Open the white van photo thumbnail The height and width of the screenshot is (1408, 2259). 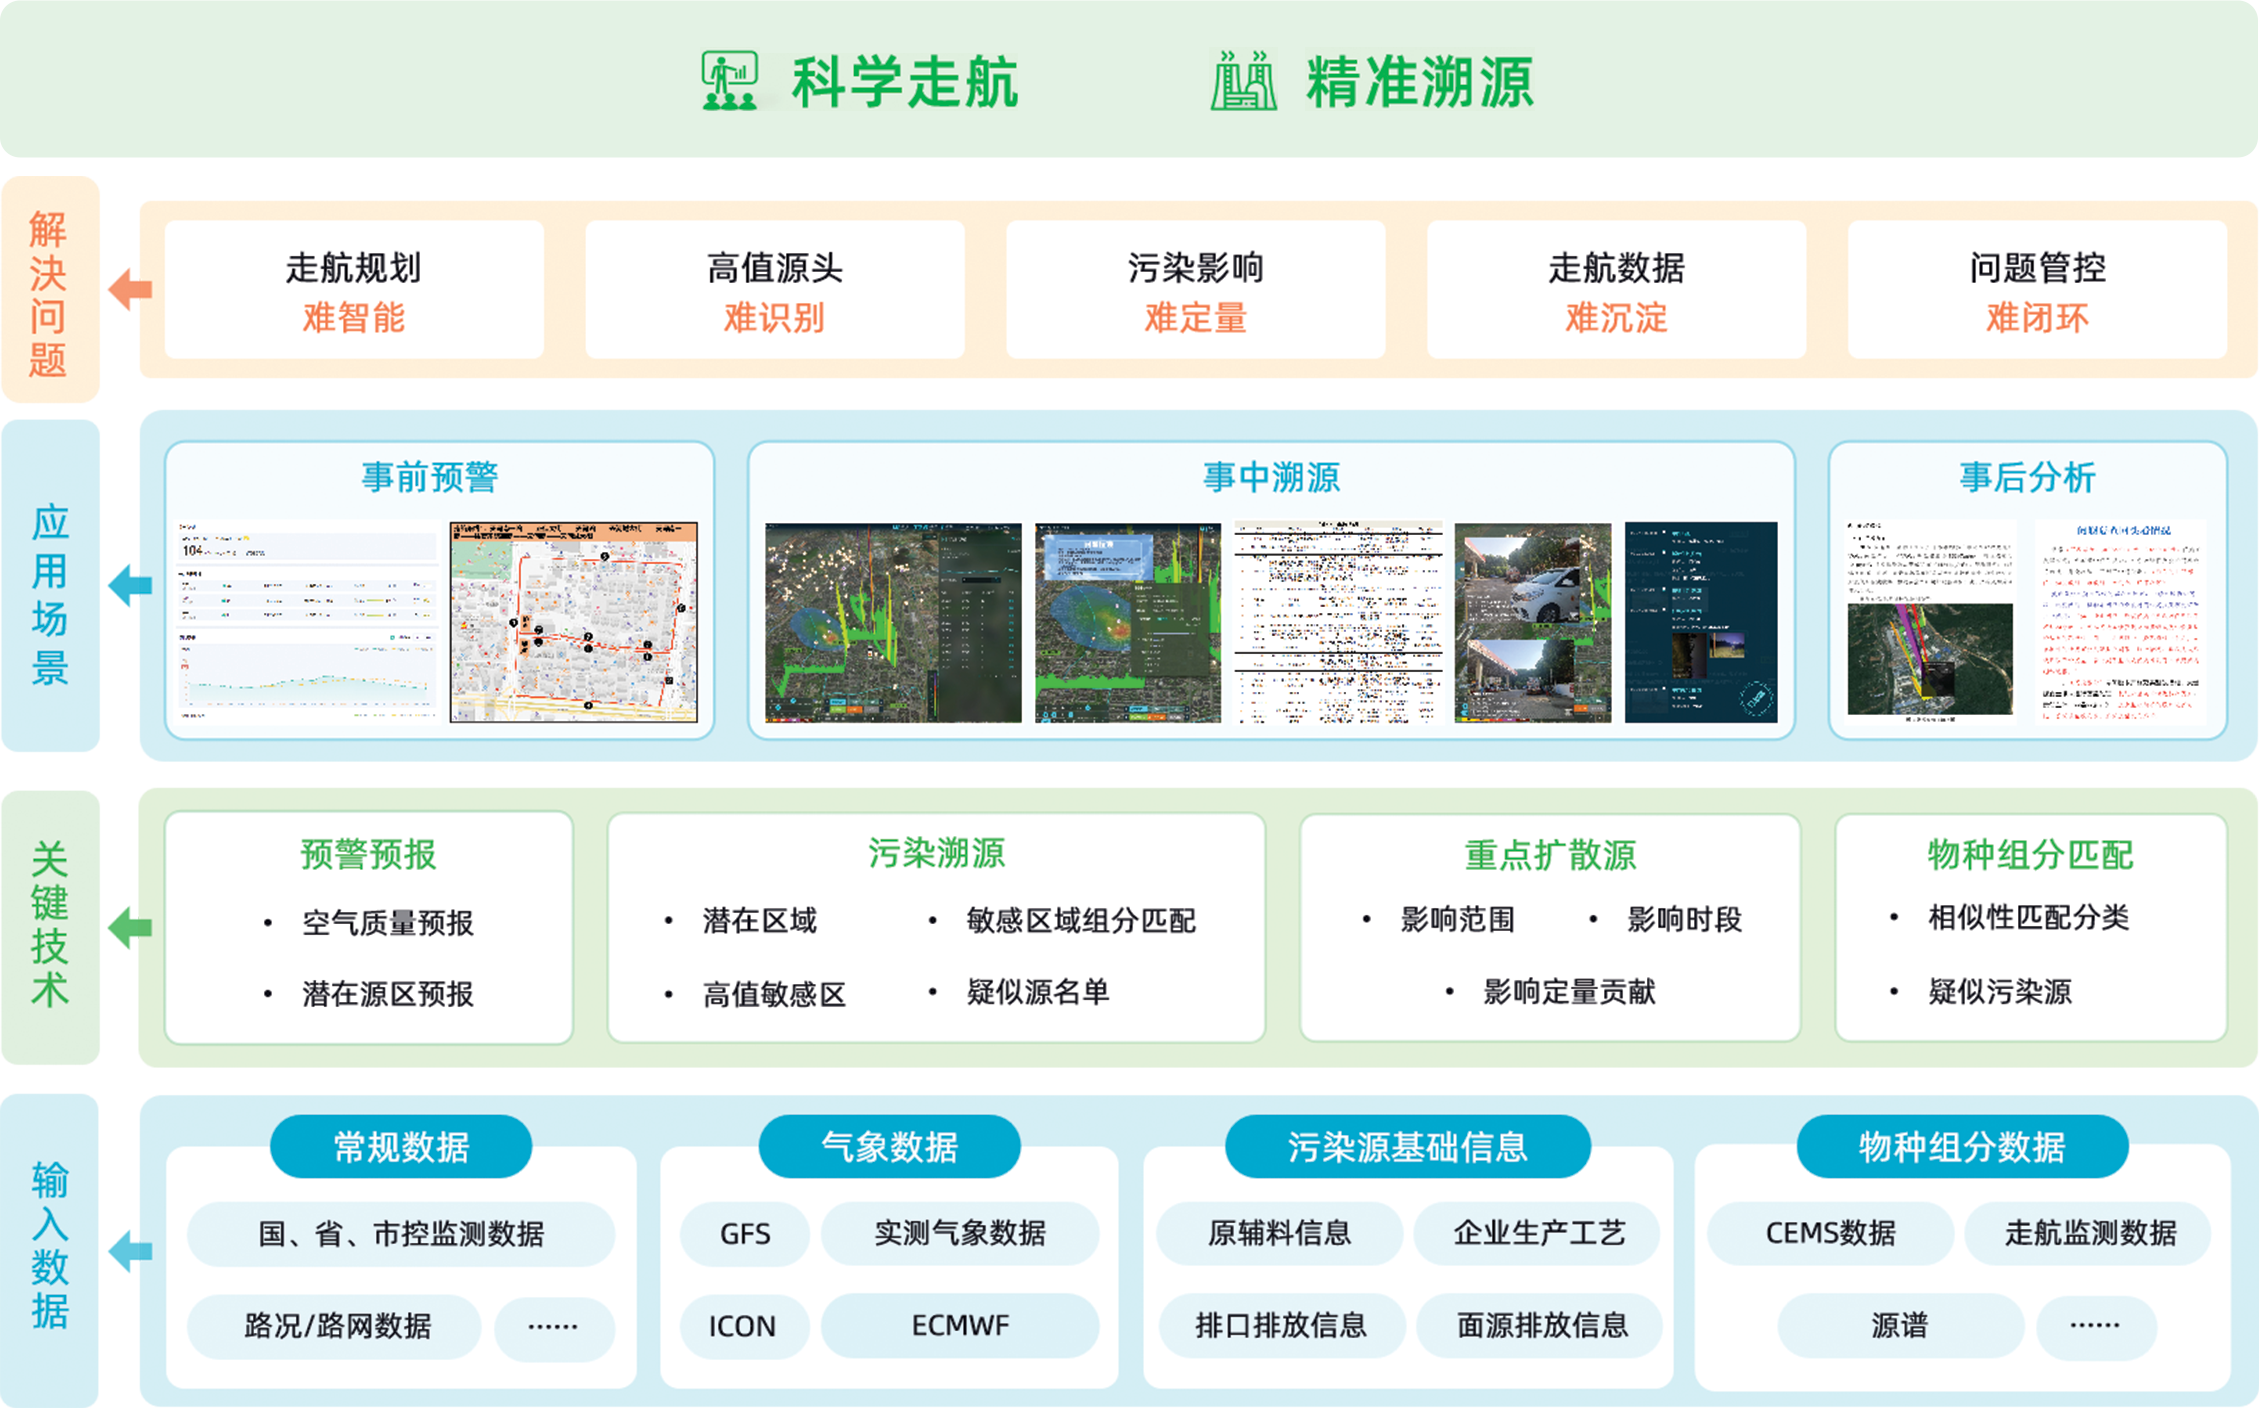(x=1533, y=622)
